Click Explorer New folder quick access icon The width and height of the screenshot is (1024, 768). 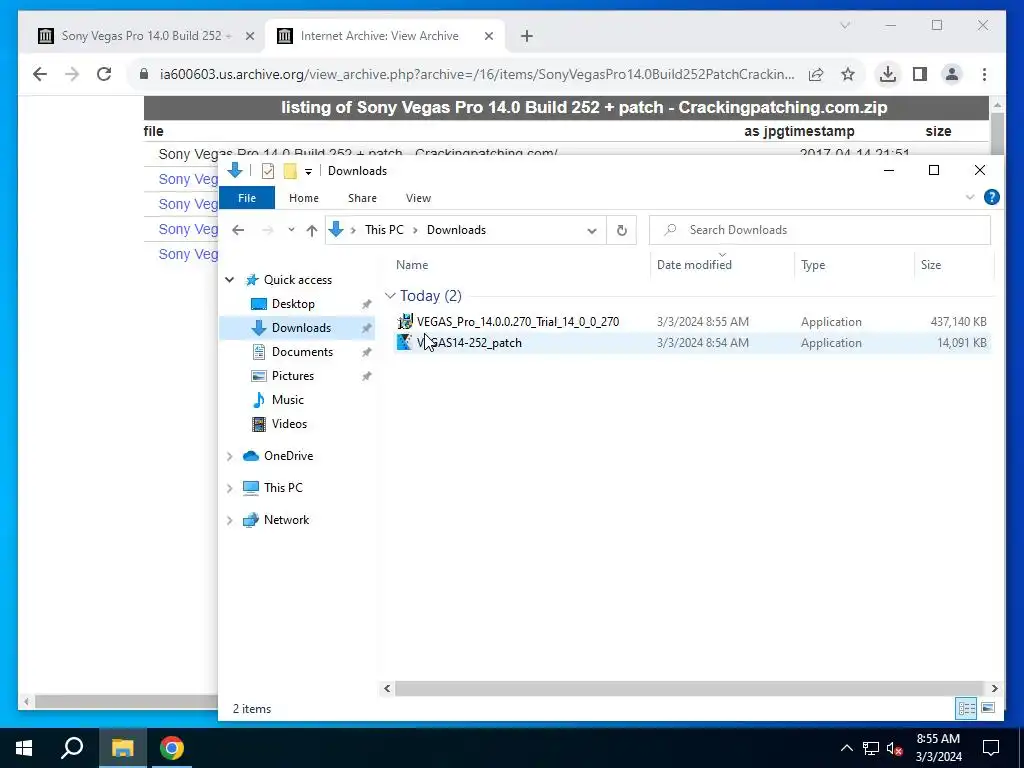(290, 171)
